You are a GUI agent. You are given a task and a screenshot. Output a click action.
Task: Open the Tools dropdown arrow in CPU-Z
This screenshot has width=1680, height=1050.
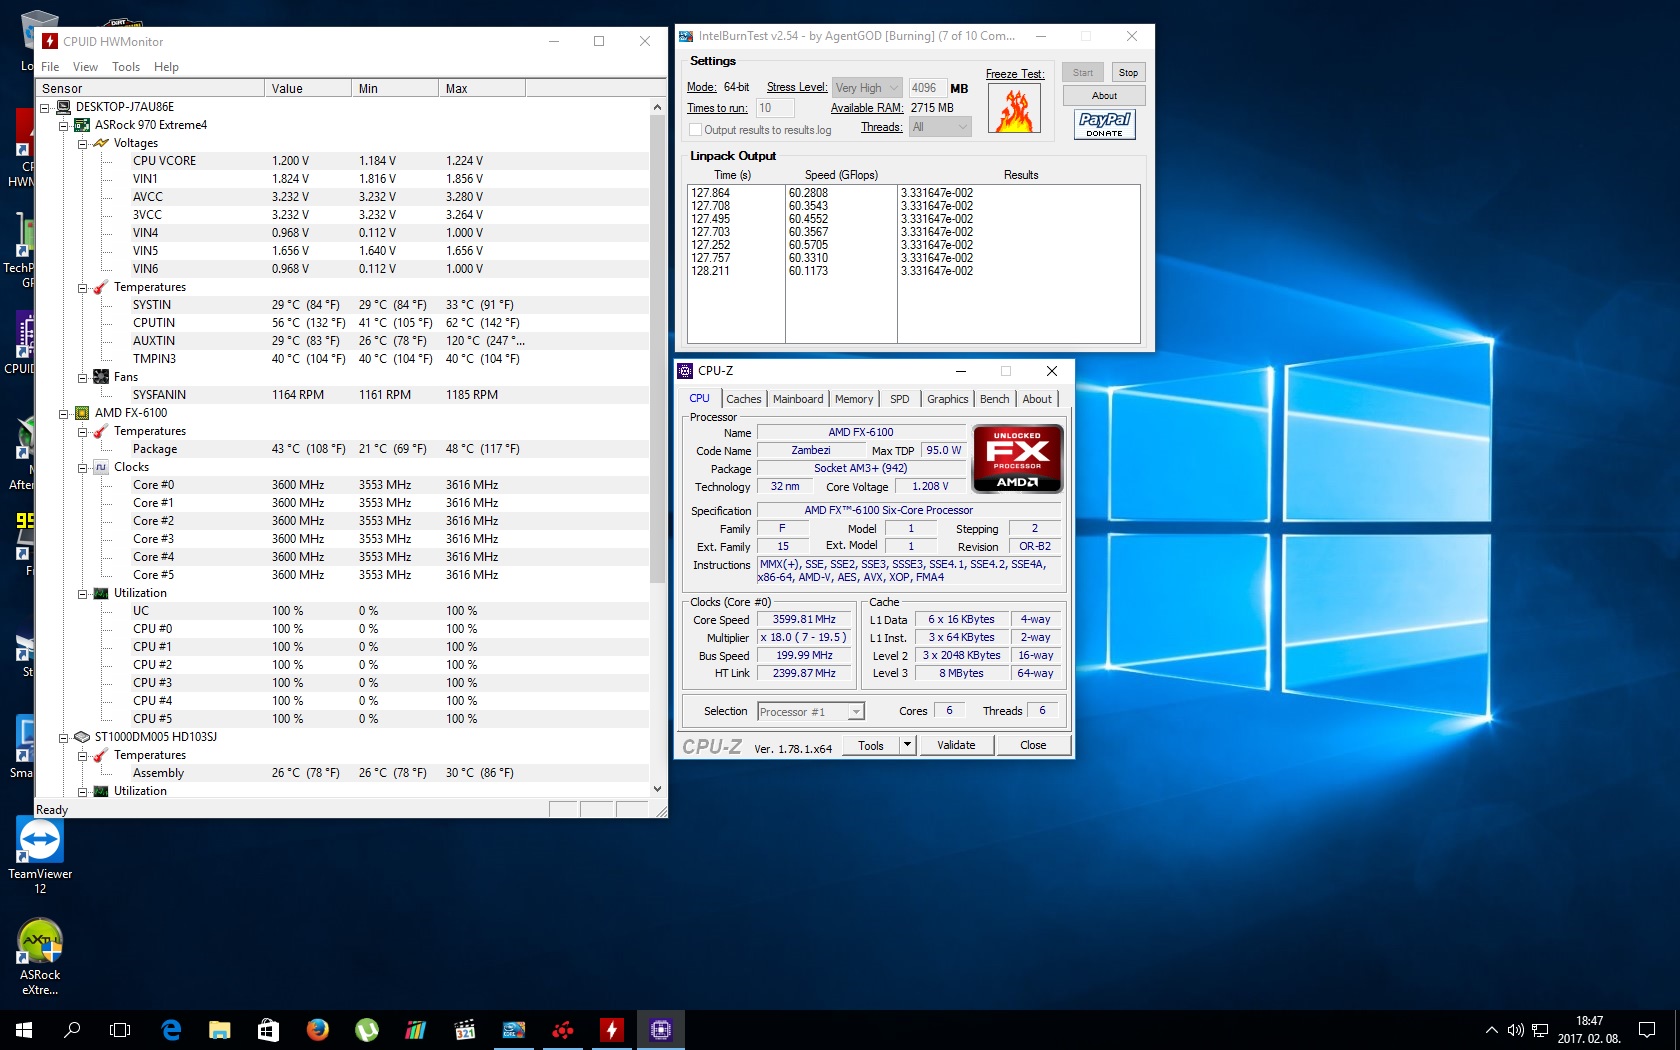907,745
